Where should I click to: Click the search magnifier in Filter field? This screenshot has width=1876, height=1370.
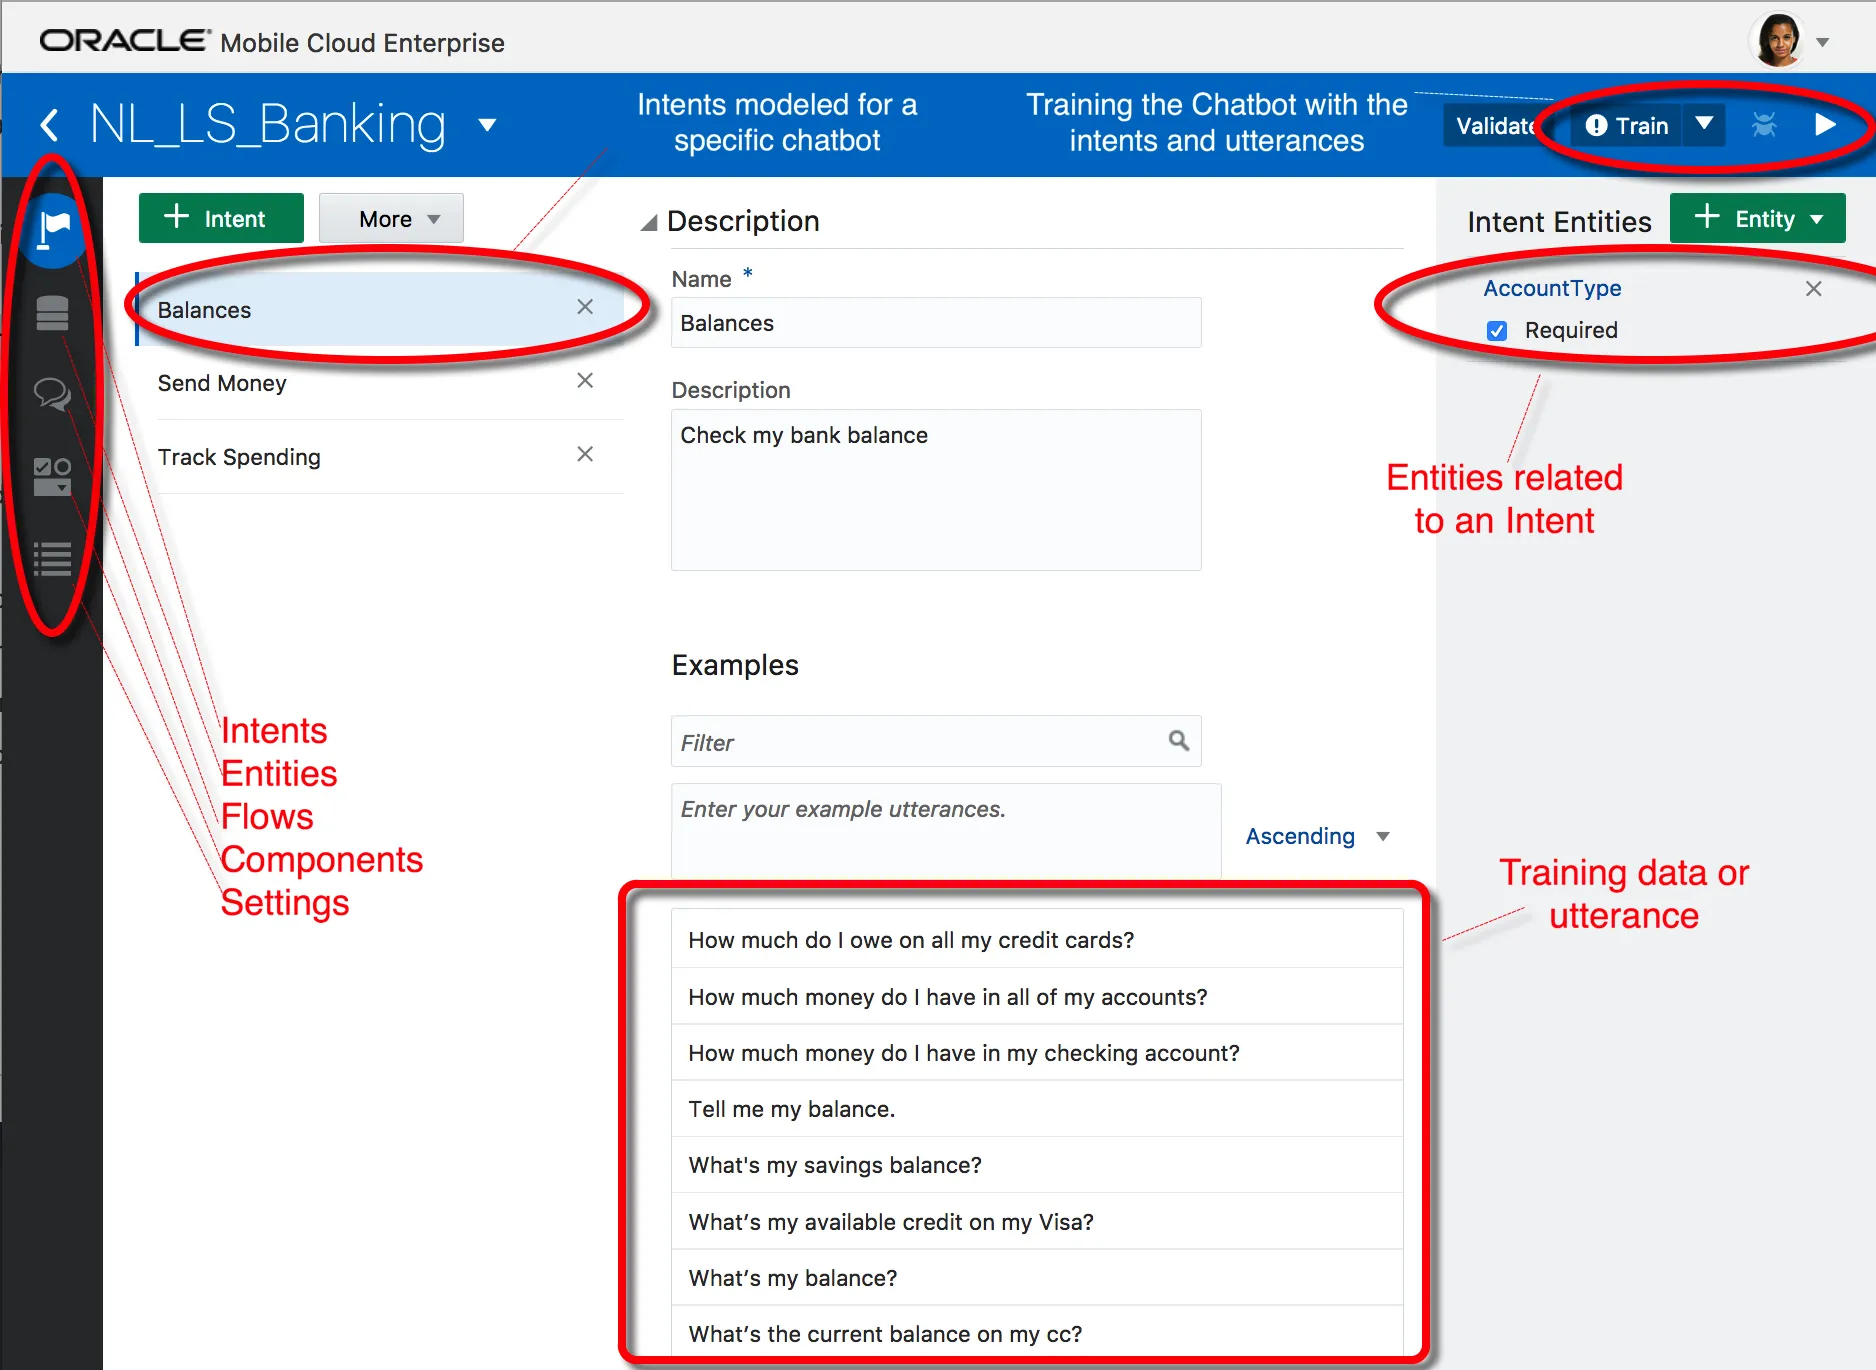(1179, 740)
